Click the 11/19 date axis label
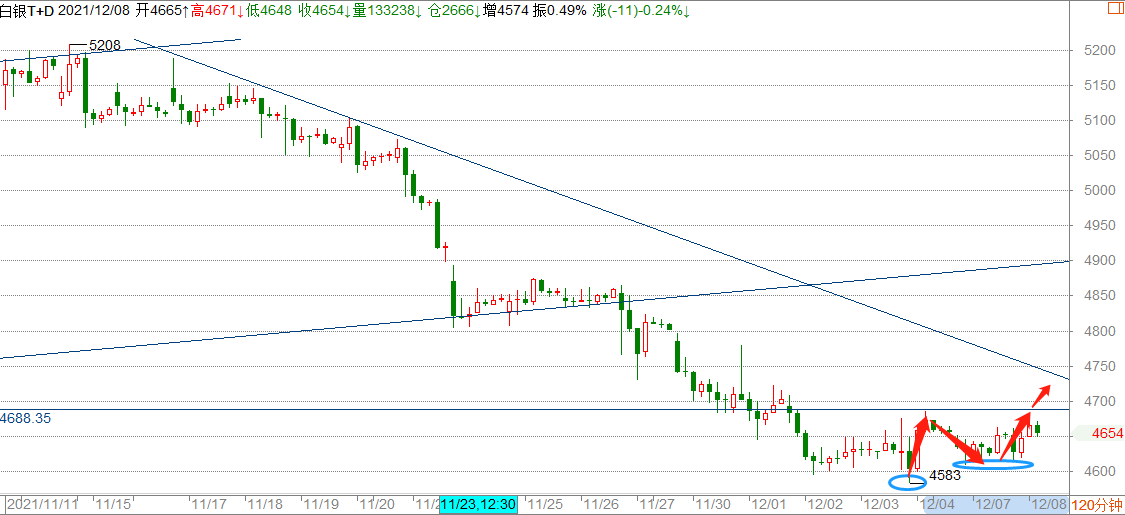The height and width of the screenshot is (515, 1125). point(321,505)
